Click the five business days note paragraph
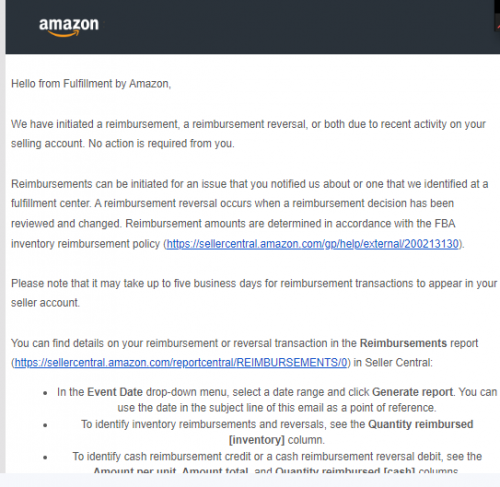The height and width of the screenshot is (487, 500). point(254,293)
